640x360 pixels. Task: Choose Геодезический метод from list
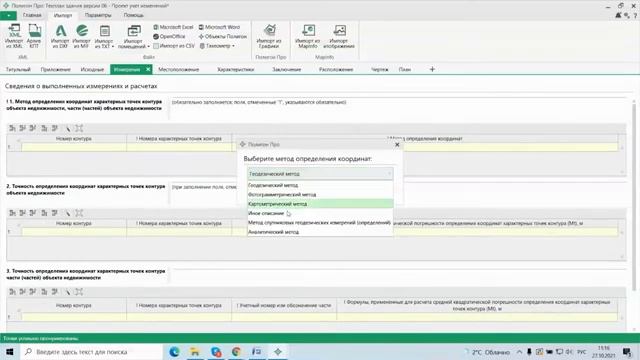[320, 185]
